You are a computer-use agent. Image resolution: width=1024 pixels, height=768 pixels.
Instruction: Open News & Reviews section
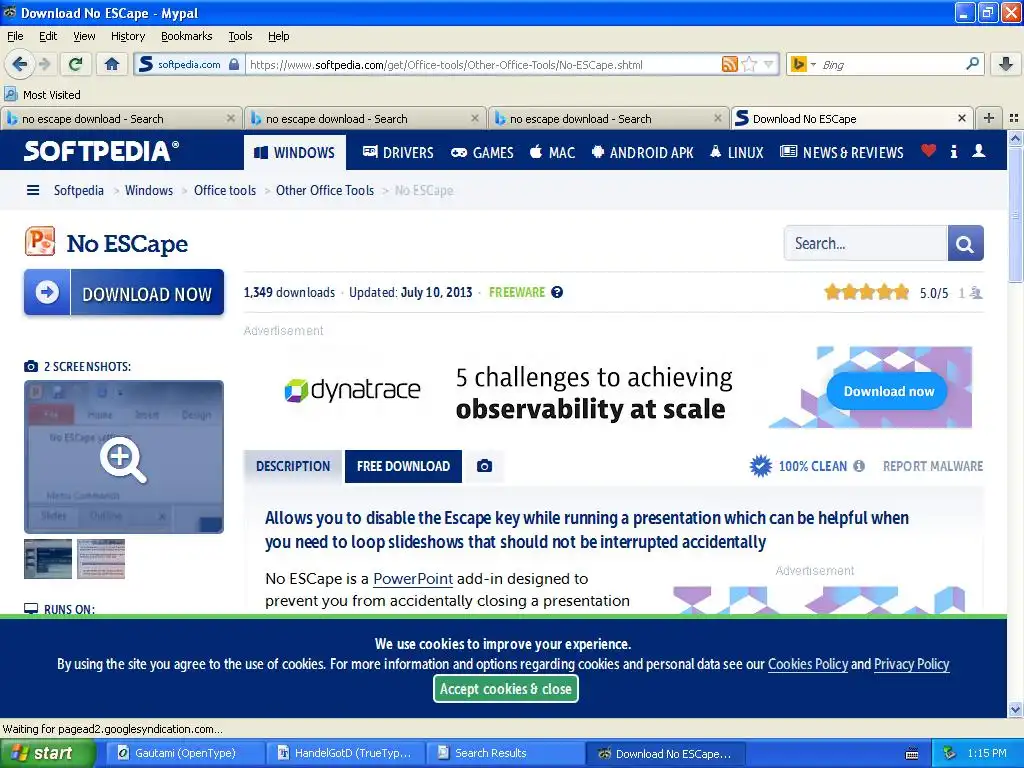[x=842, y=152]
